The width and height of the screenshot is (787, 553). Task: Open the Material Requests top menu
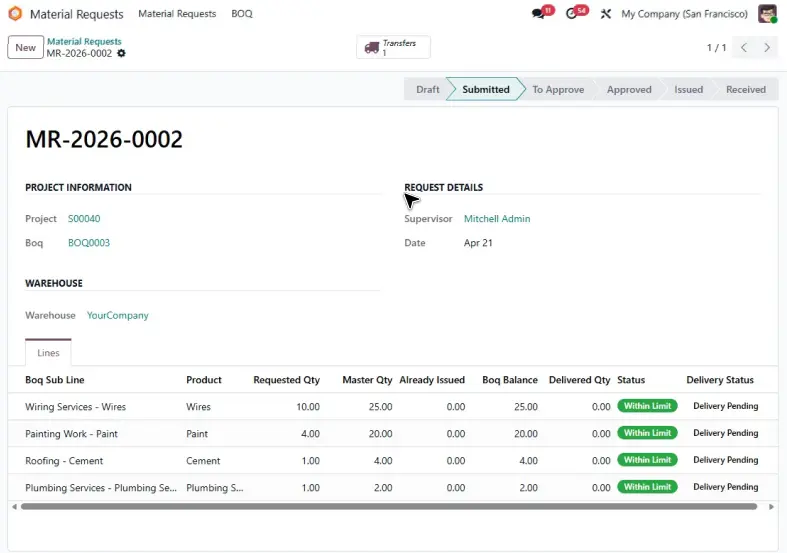[177, 14]
